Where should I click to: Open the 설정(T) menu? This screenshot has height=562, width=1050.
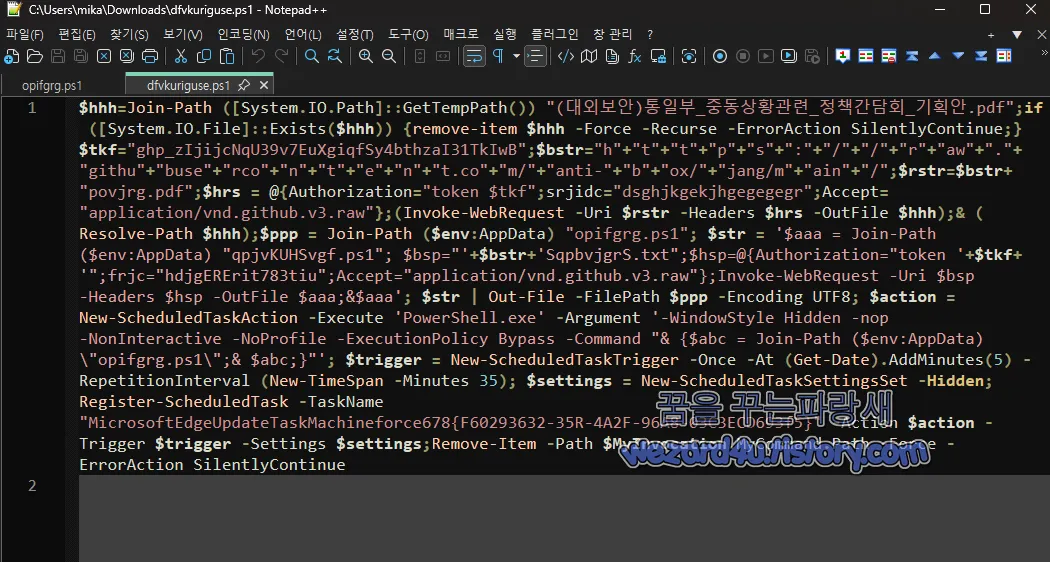[x=355, y=34]
